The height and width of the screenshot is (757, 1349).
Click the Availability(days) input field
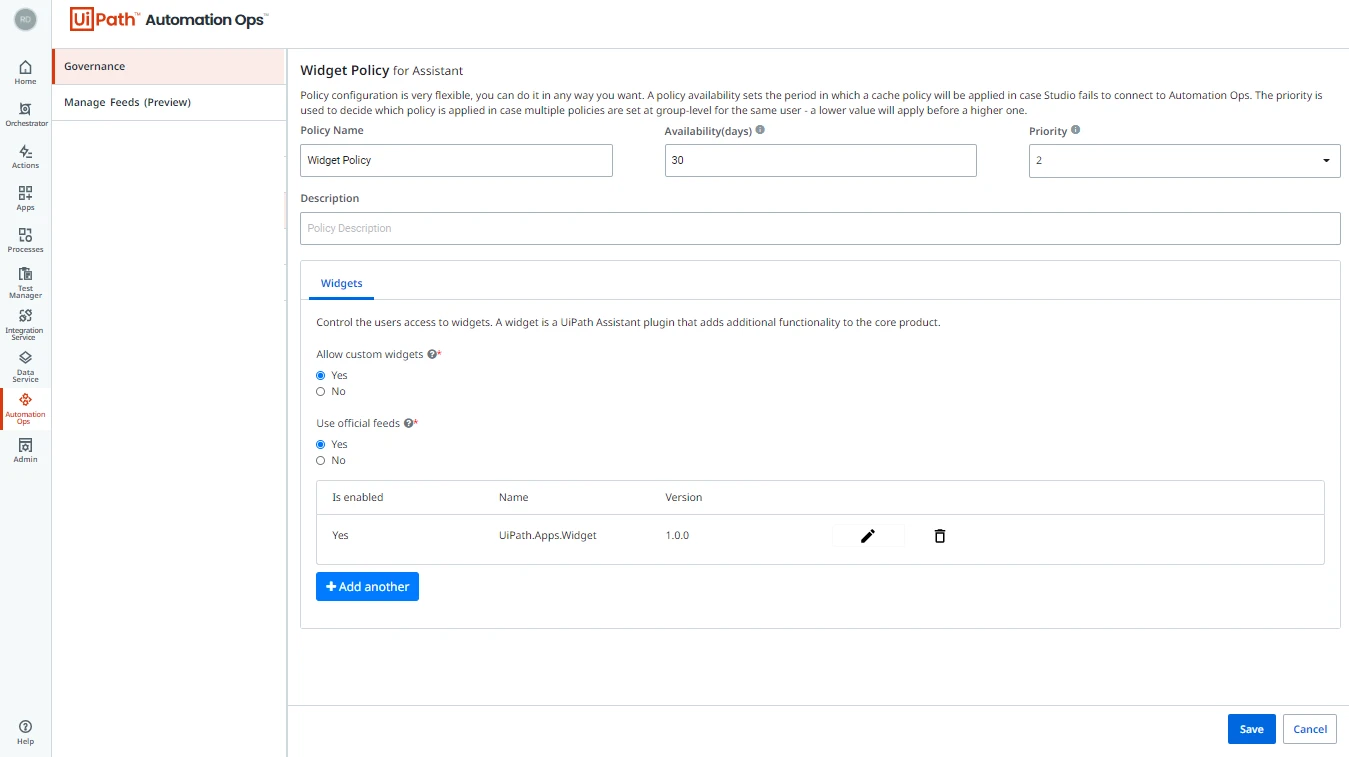click(820, 161)
